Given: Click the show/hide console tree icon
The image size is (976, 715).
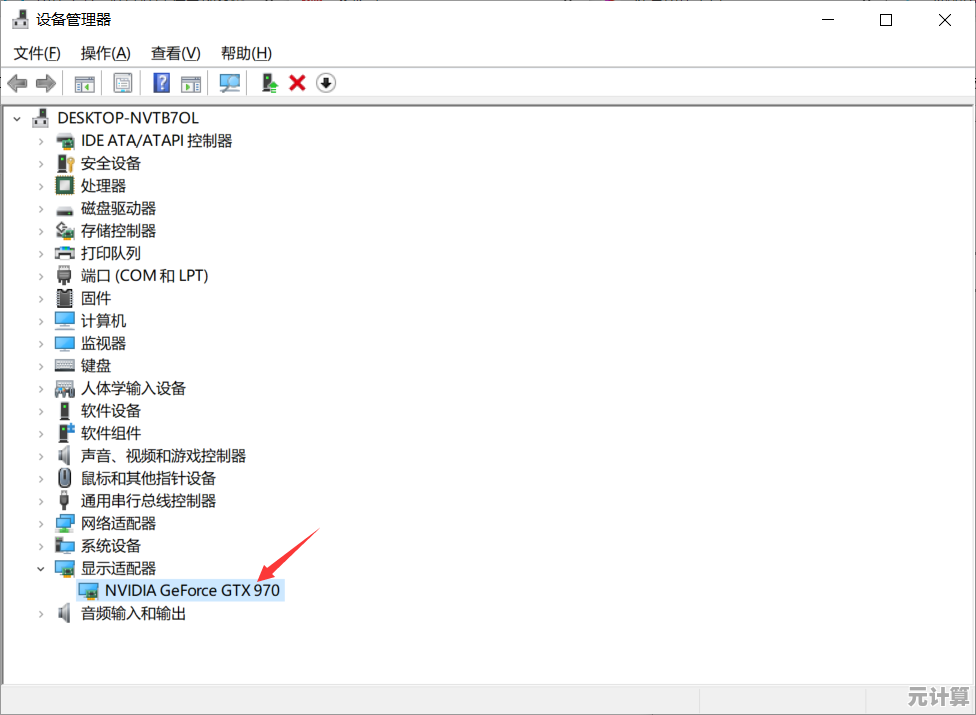Looking at the screenshot, I should pyautogui.click(x=85, y=83).
